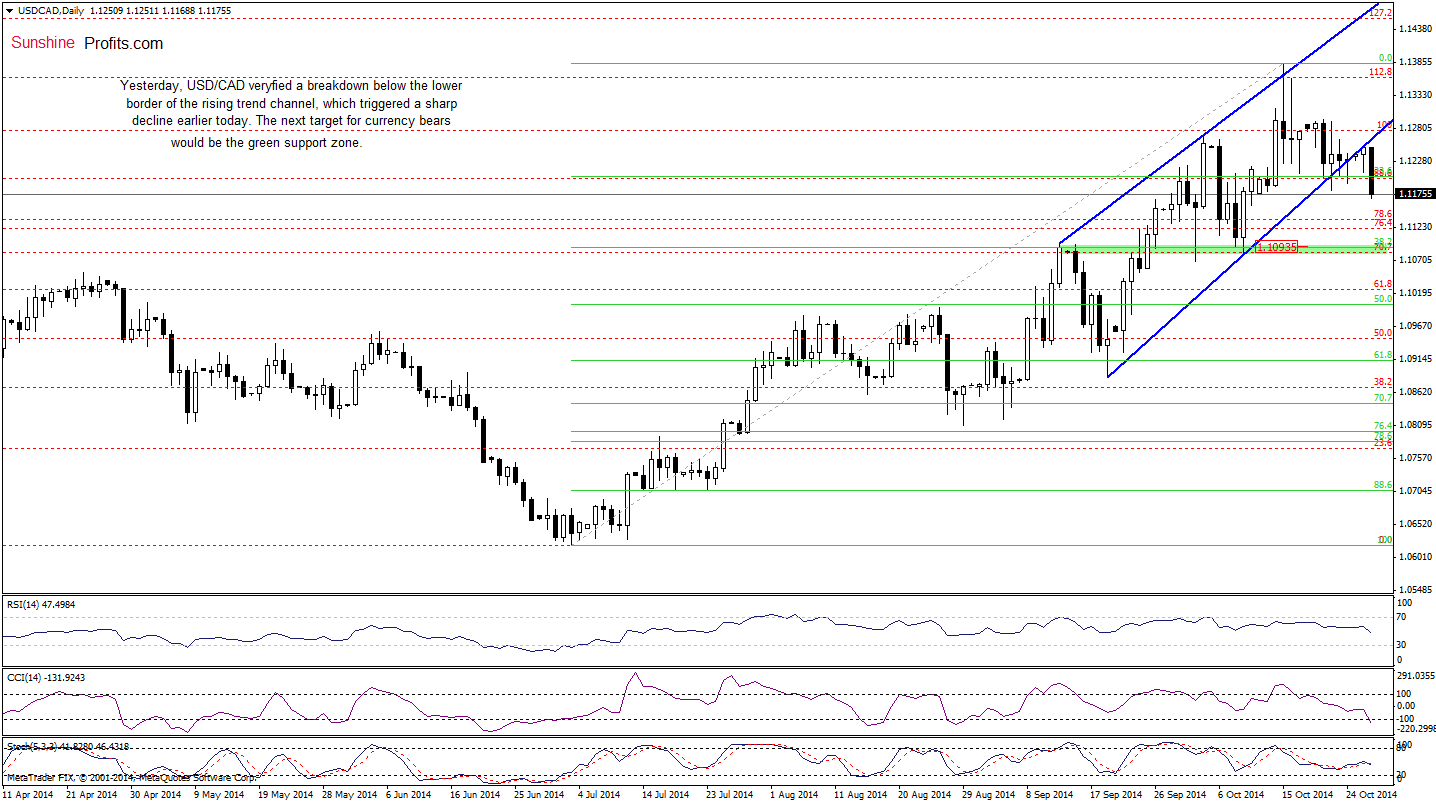Viewport: 1436px width, 803px height.
Task: Click the 1.06520 price axis label
Action: click(x=1415, y=524)
